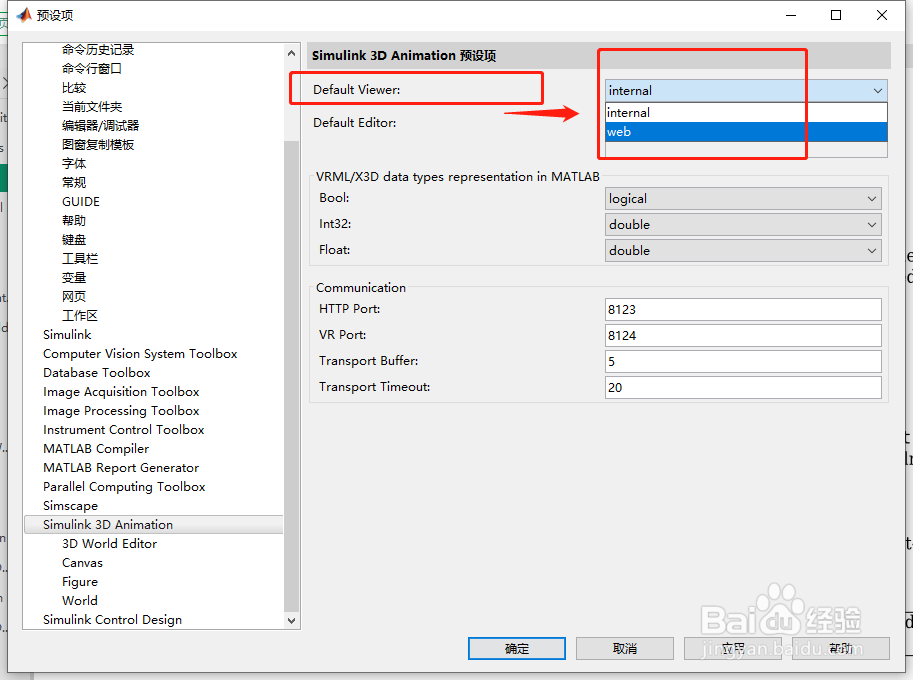The image size is (913, 680).
Task: Select Image Processing Toolbox item
Action: [x=121, y=411]
